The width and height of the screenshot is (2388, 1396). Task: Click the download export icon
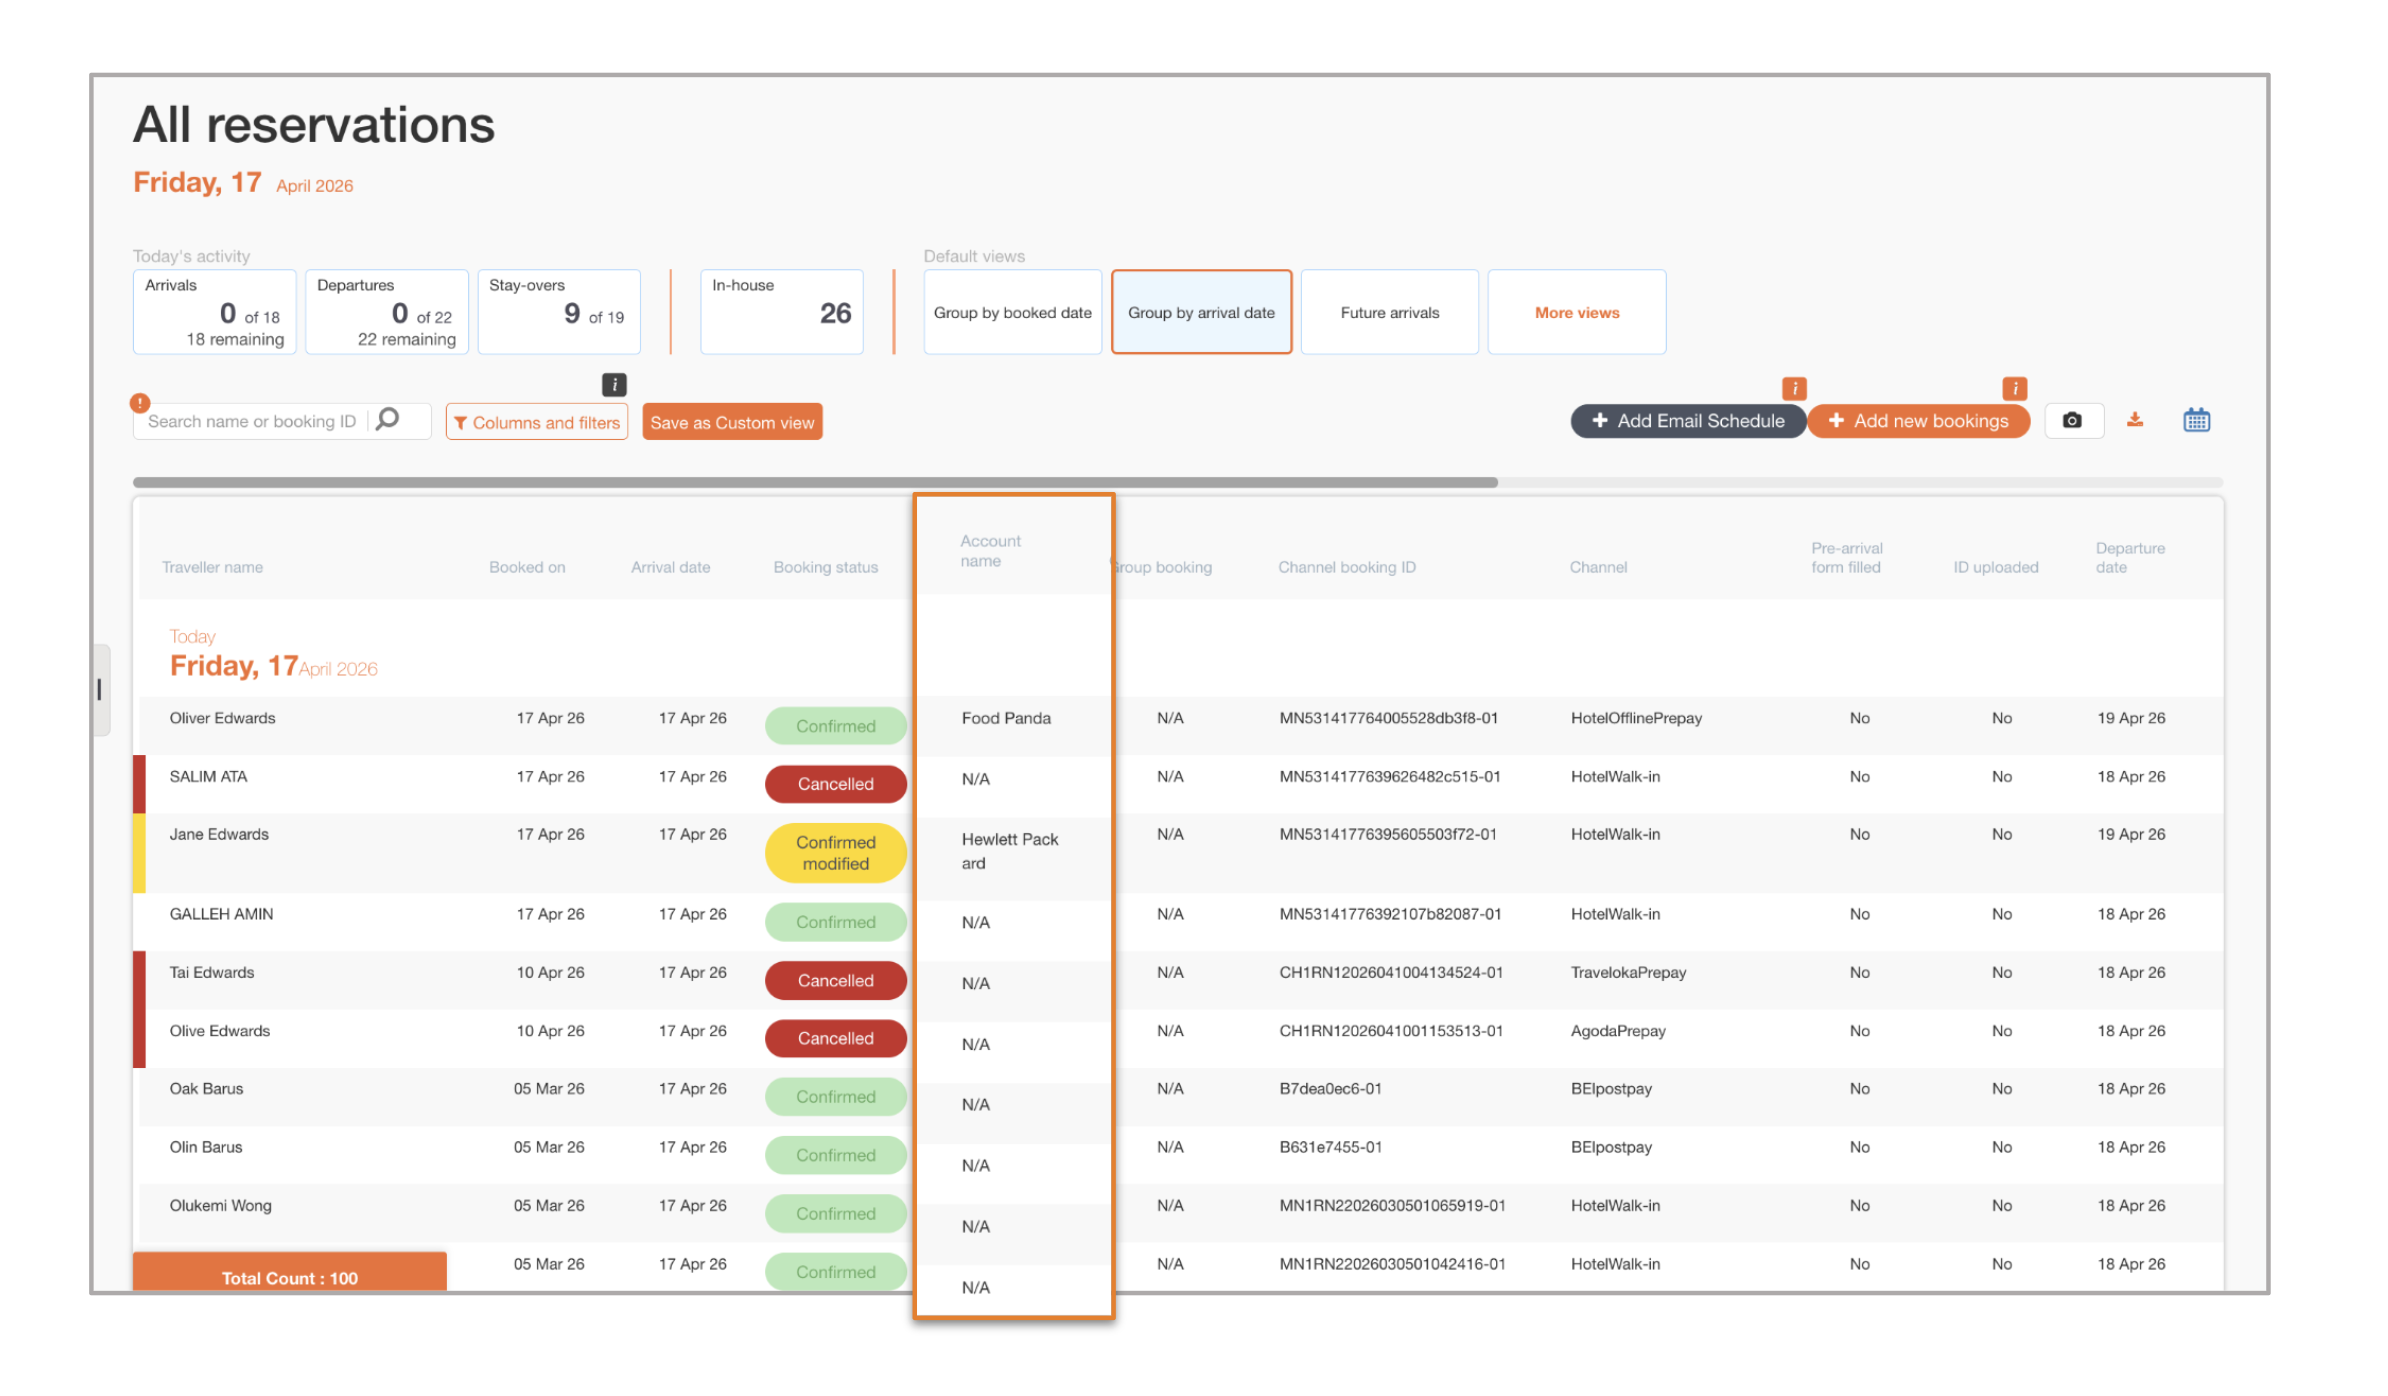tap(2135, 420)
